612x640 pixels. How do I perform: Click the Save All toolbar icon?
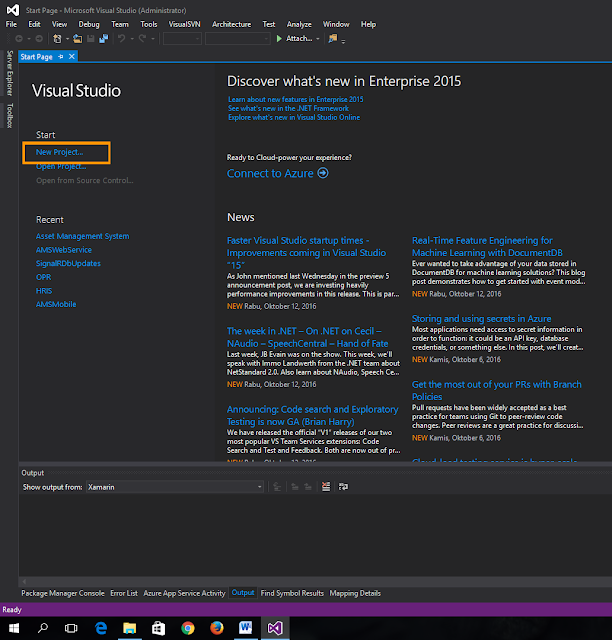click(x=104, y=39)
